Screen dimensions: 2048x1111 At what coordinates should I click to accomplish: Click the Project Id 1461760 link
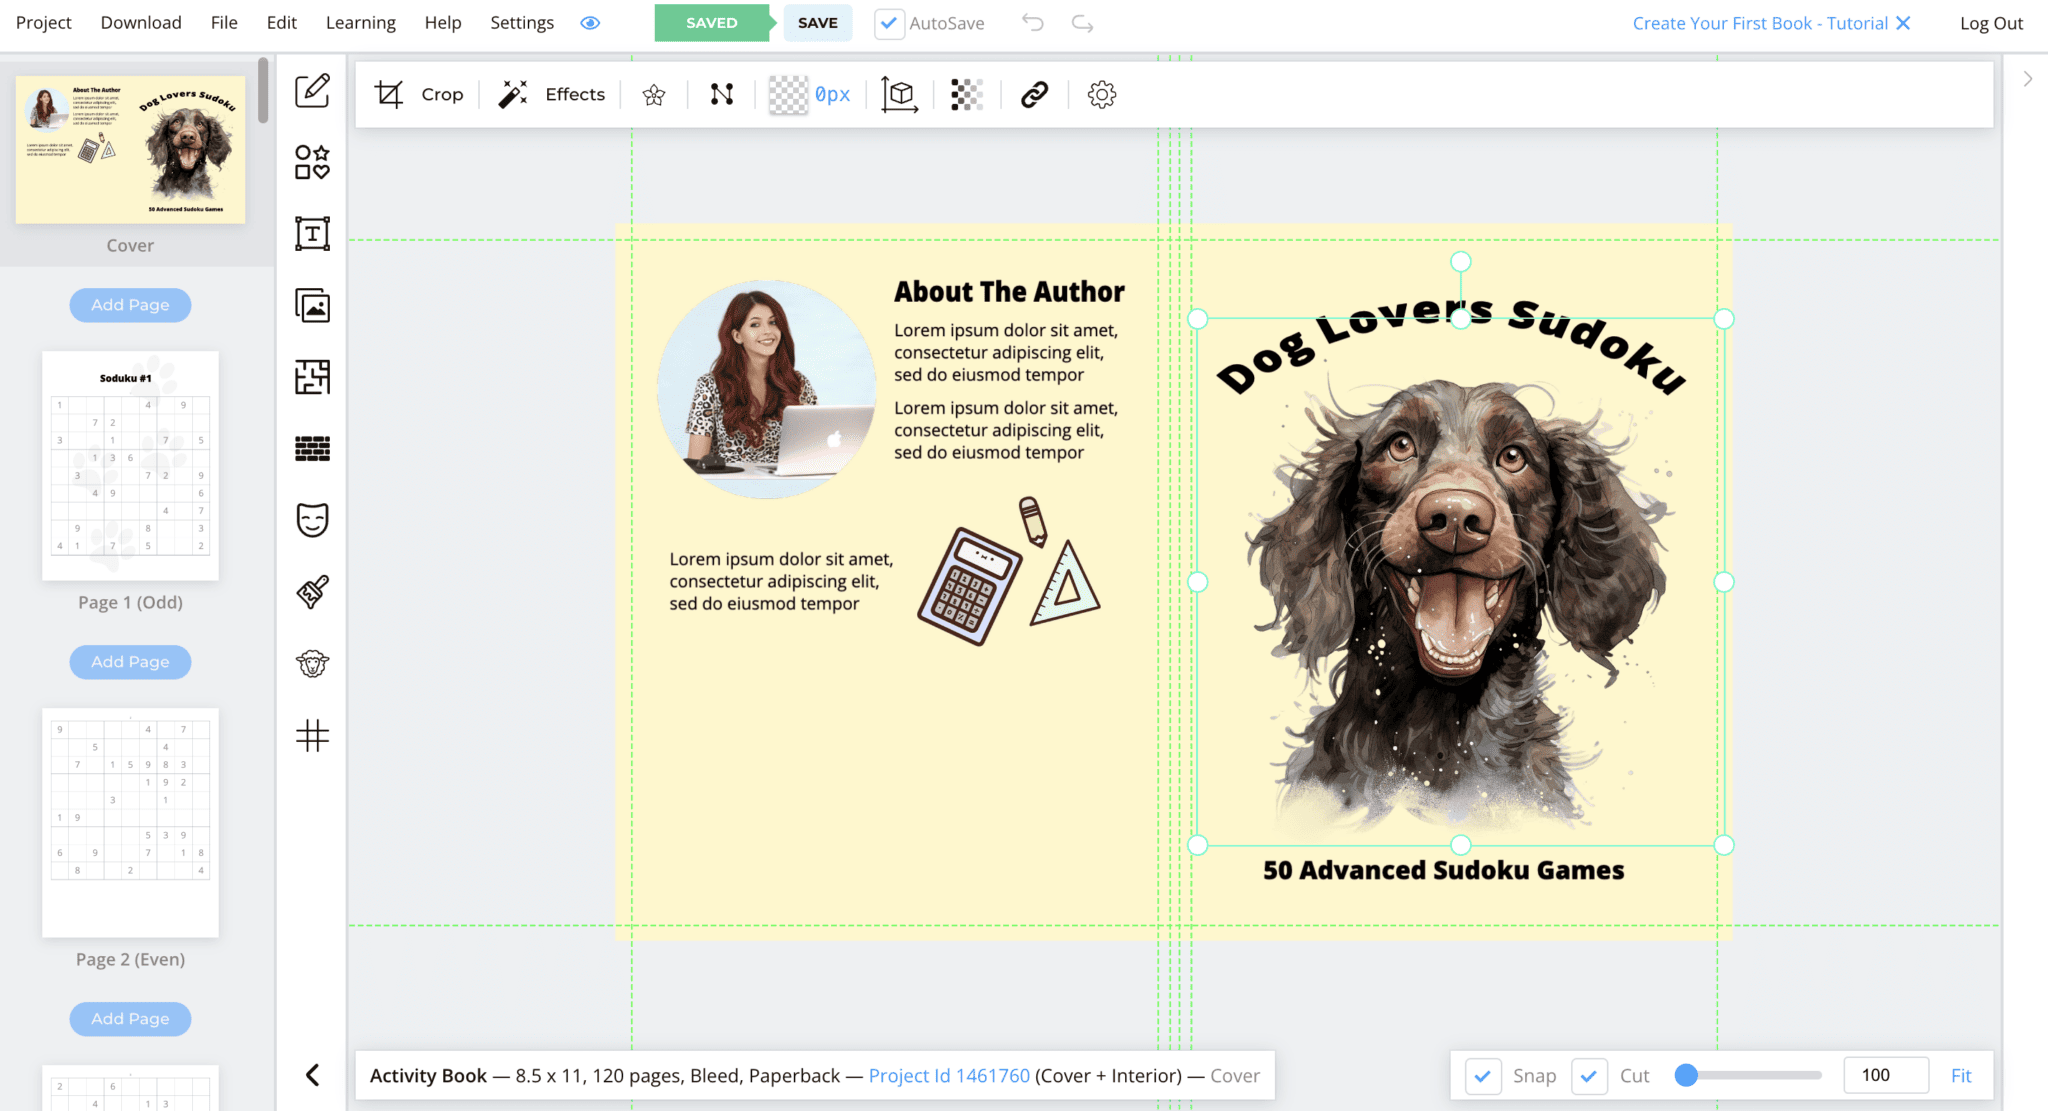point(948,1075)
